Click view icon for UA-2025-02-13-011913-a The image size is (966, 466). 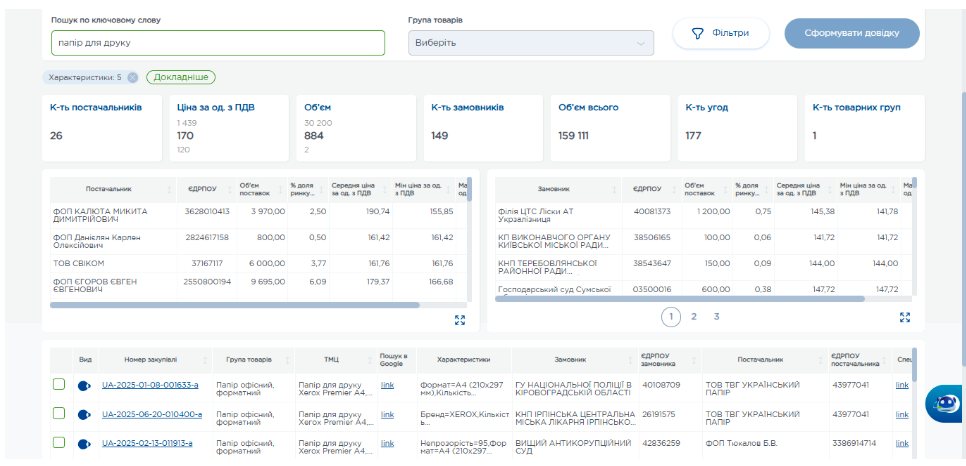point(84,442)
